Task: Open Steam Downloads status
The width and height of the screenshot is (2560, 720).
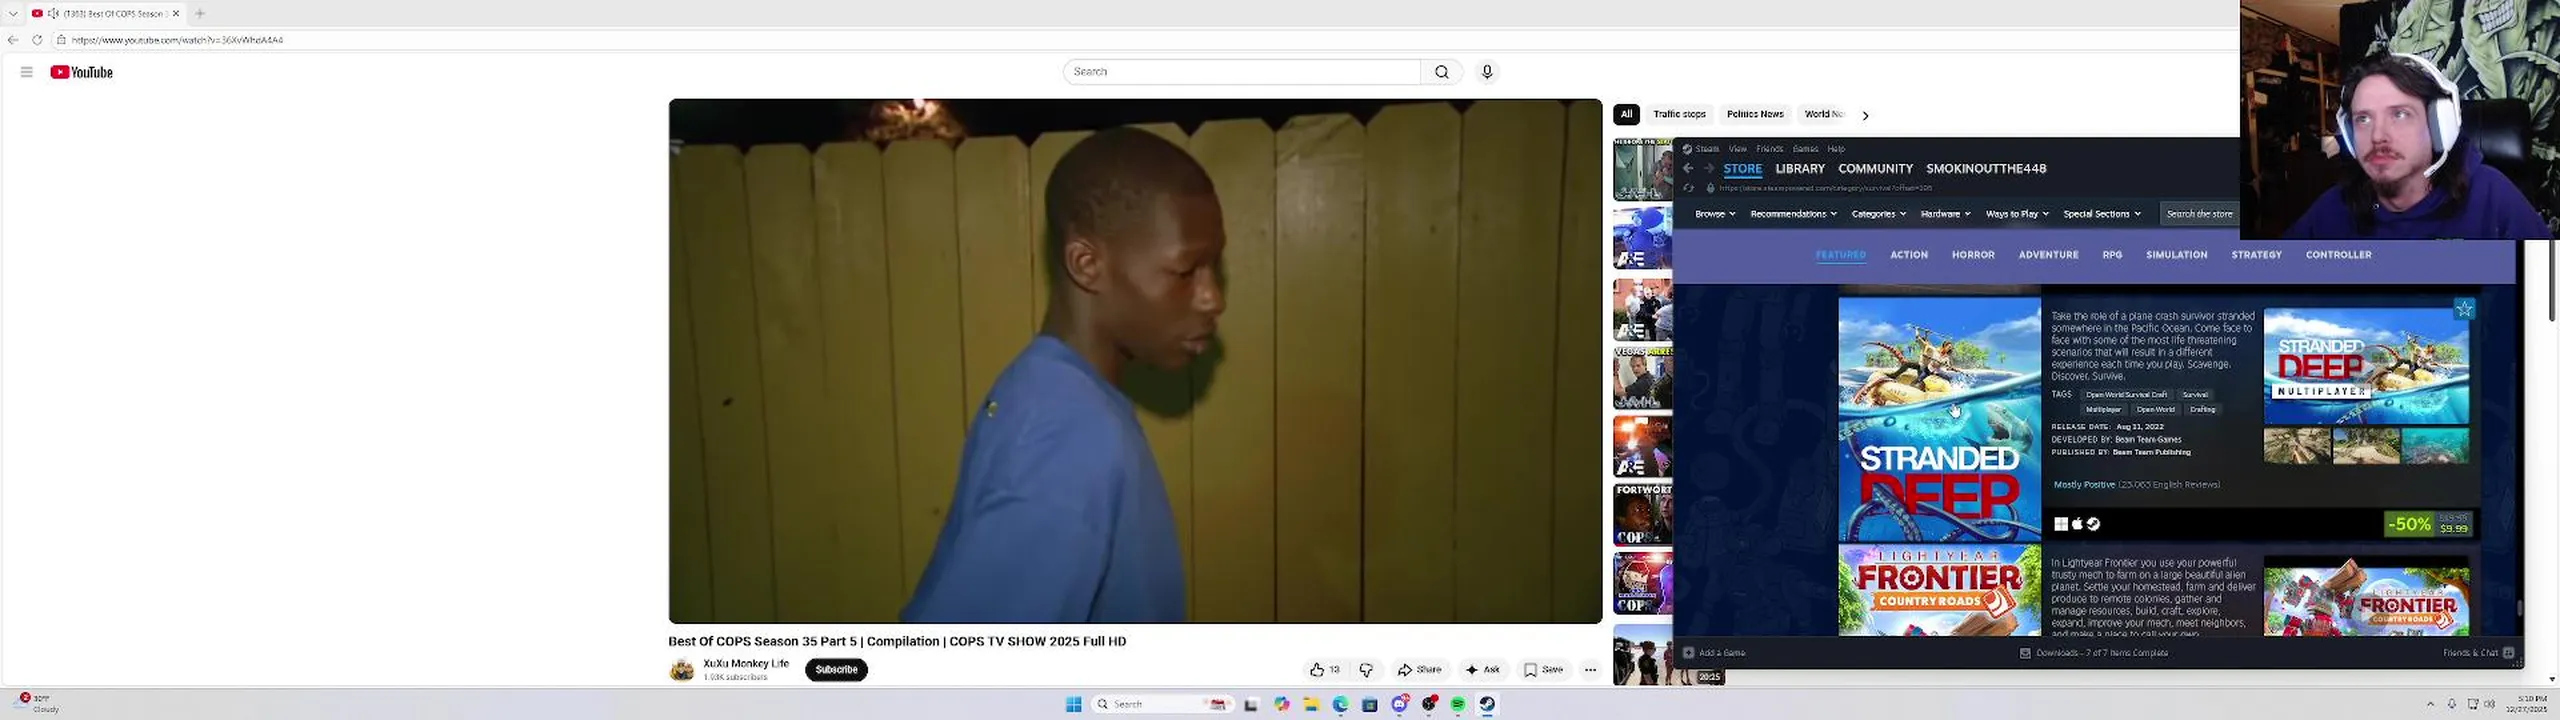Action: tap(2094, 653)
